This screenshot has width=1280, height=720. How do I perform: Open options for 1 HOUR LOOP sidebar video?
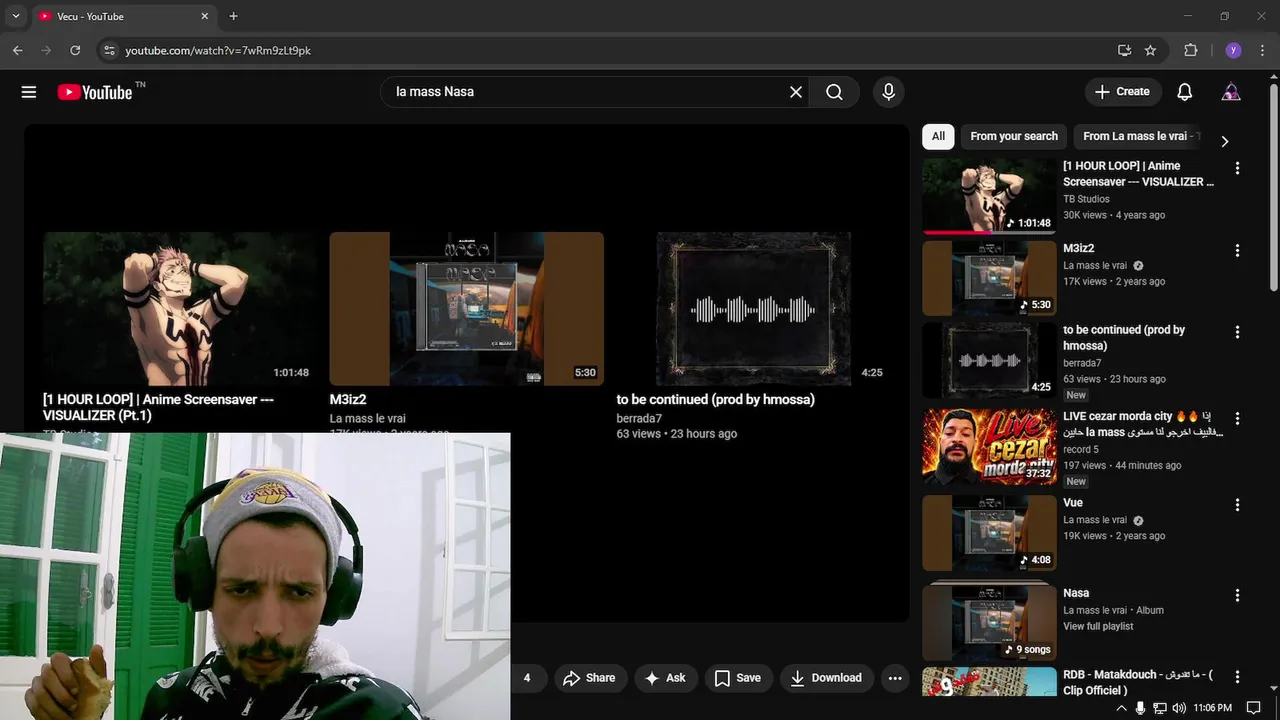(x=1237, y=169)
